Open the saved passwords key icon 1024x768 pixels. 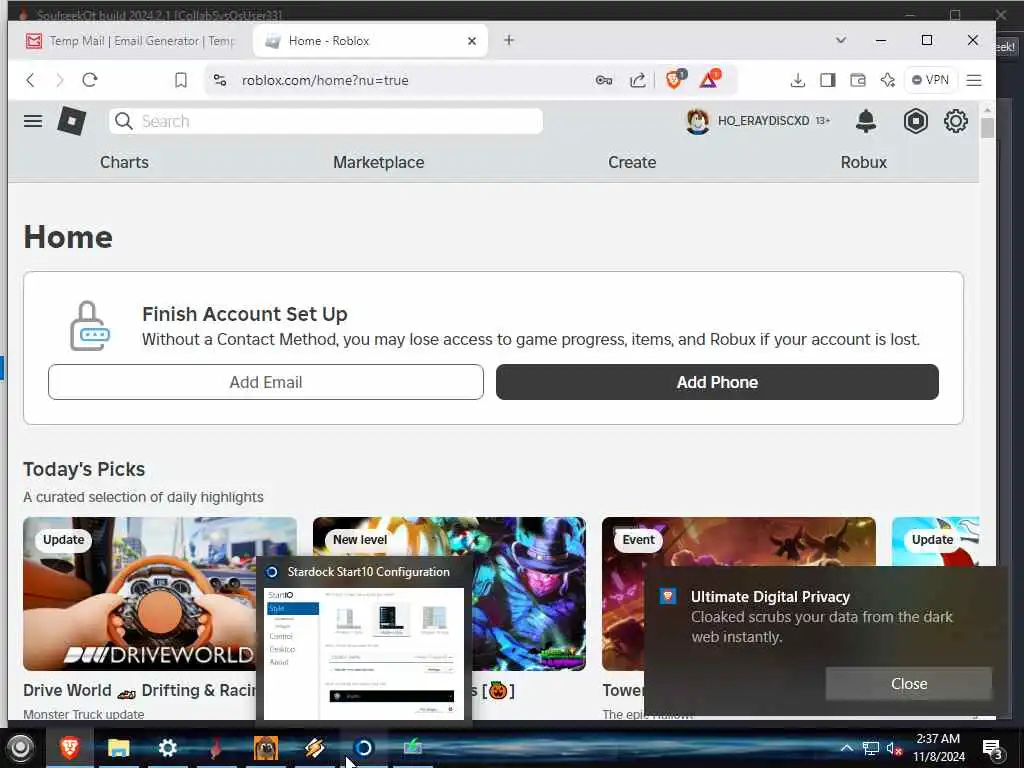click(604, 80)
